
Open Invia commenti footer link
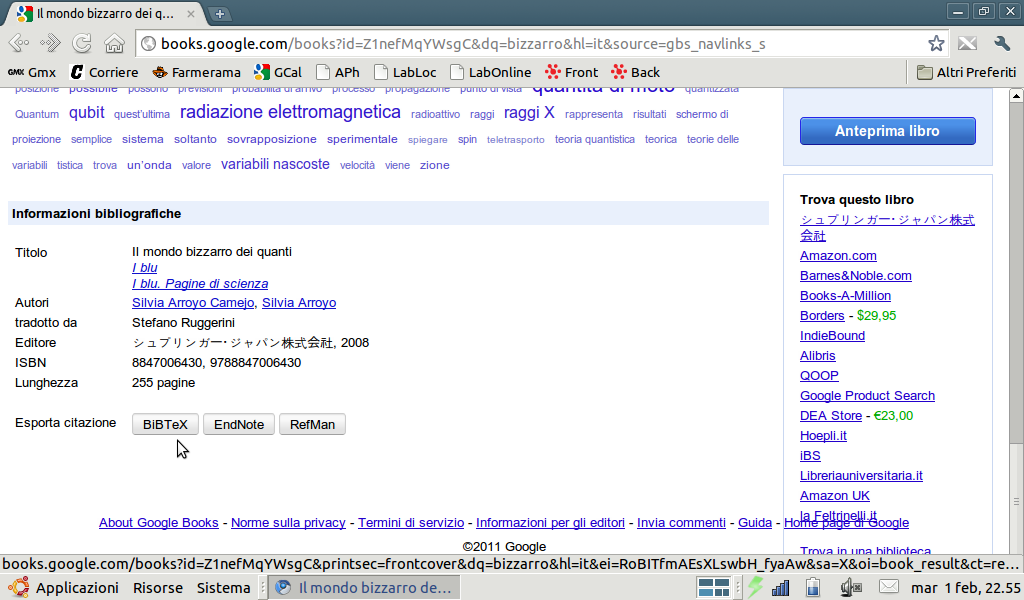[681, 523]
